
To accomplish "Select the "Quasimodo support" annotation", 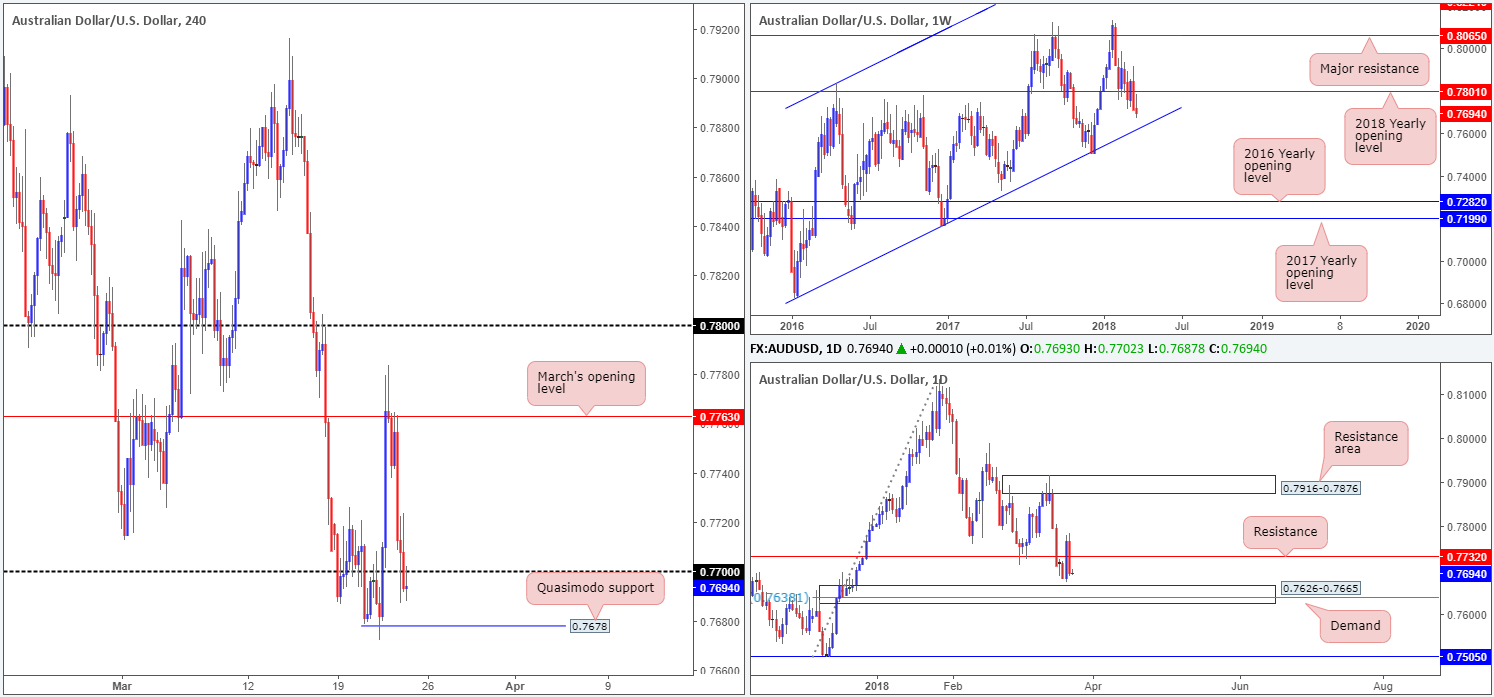I will [595, 588].
